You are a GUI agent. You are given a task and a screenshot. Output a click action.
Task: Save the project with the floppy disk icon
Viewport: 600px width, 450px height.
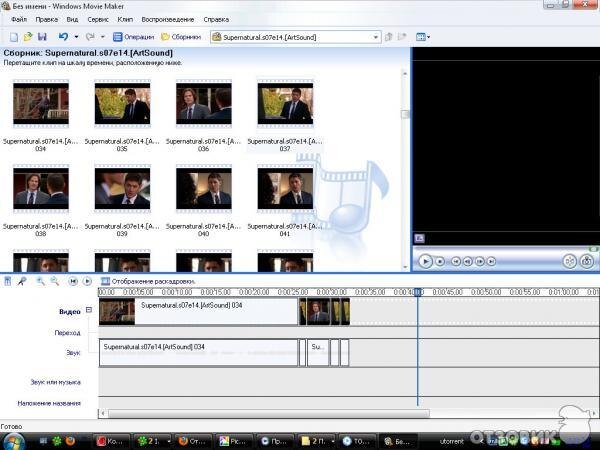tap(42, 37)
